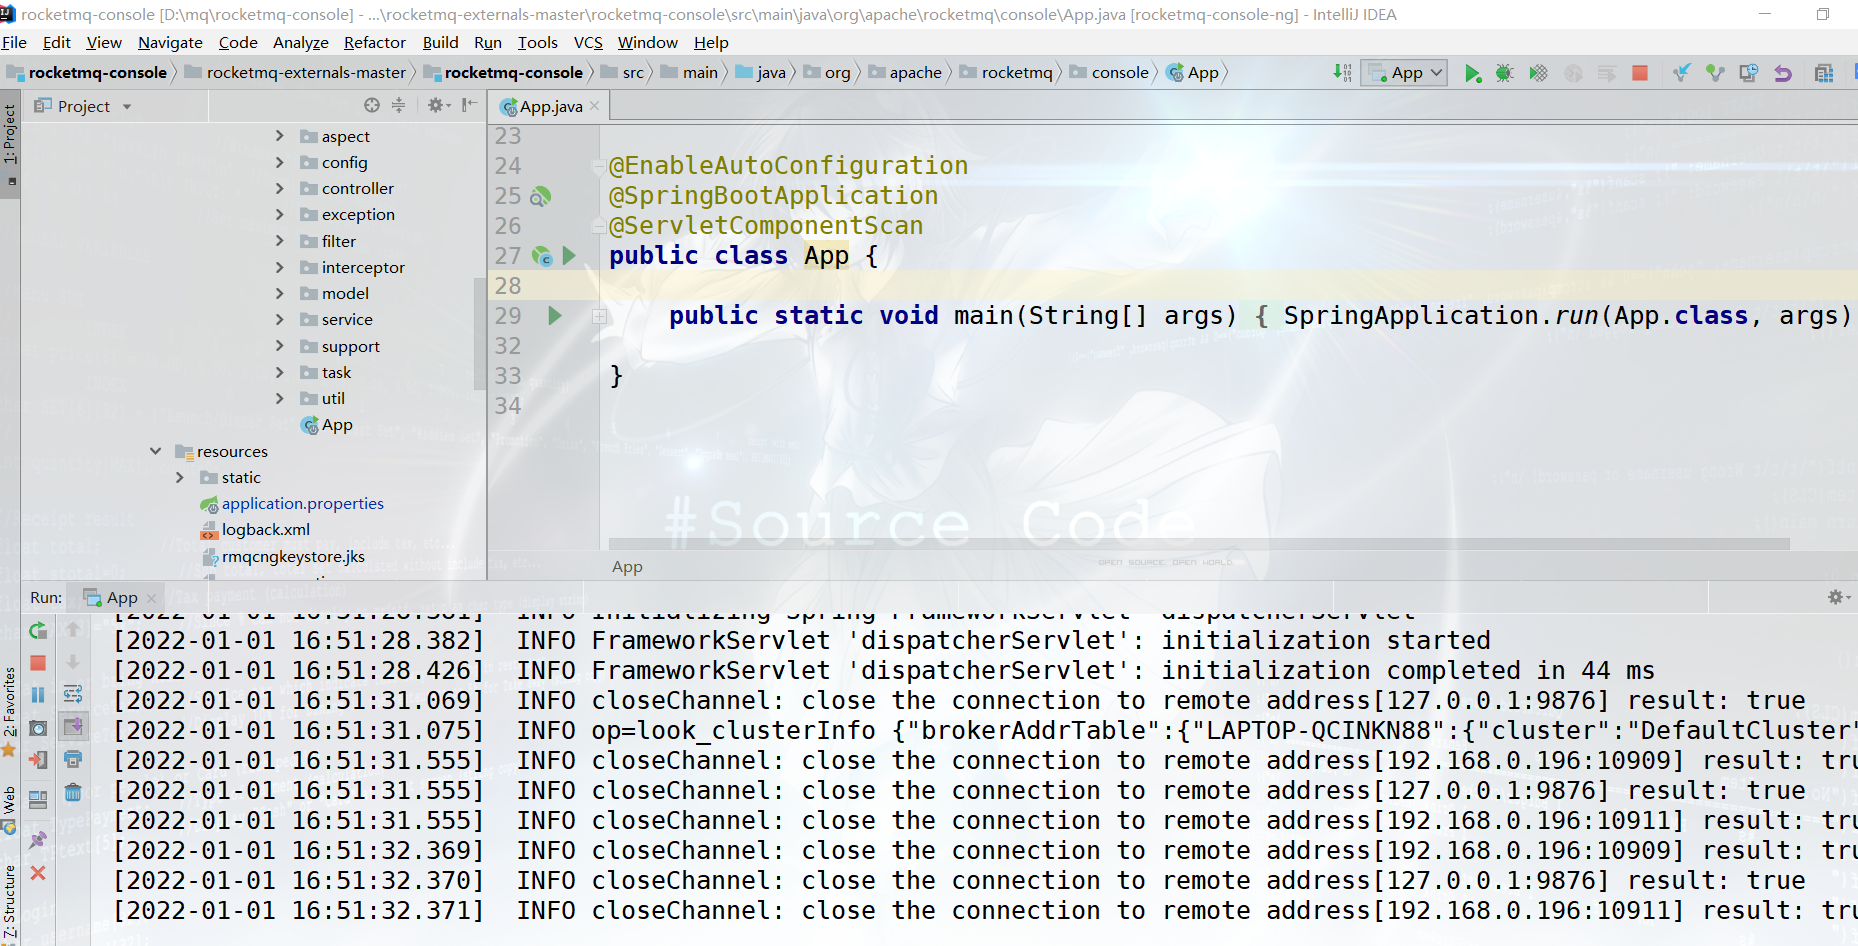Restore layout icon in Run panel
Viewport: 1858px width, 946px height.
(38, 799)
